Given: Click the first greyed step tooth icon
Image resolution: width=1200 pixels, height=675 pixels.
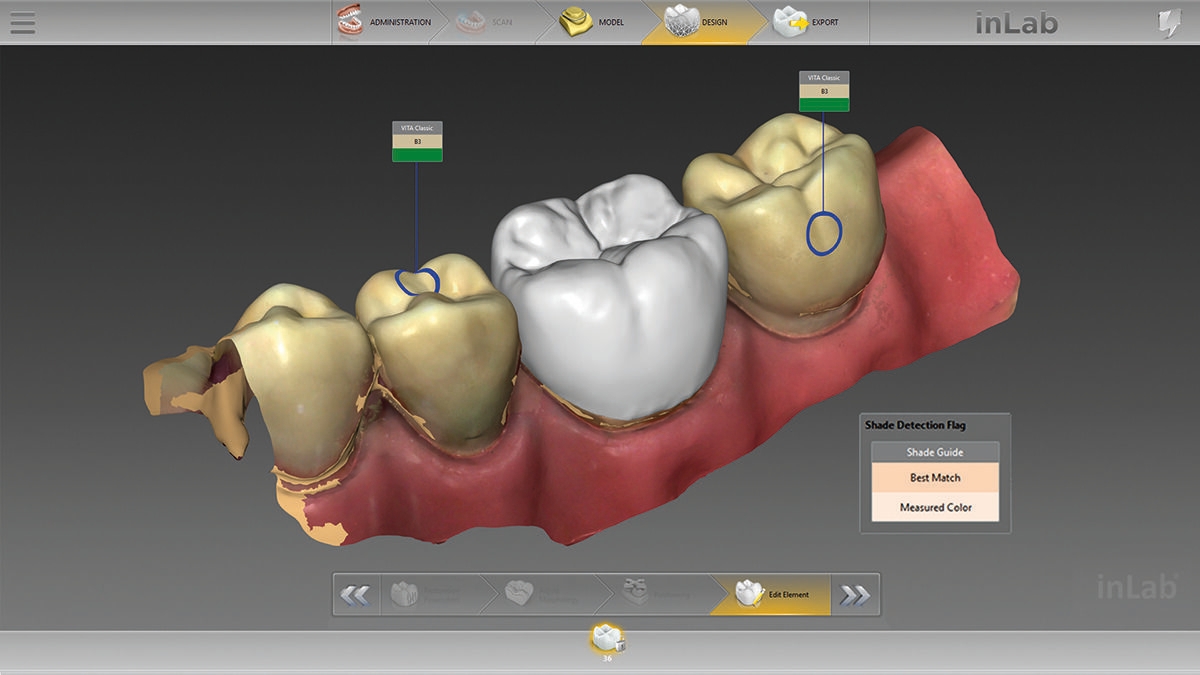Looking at the screenshot, I should [x=425, y=595].
